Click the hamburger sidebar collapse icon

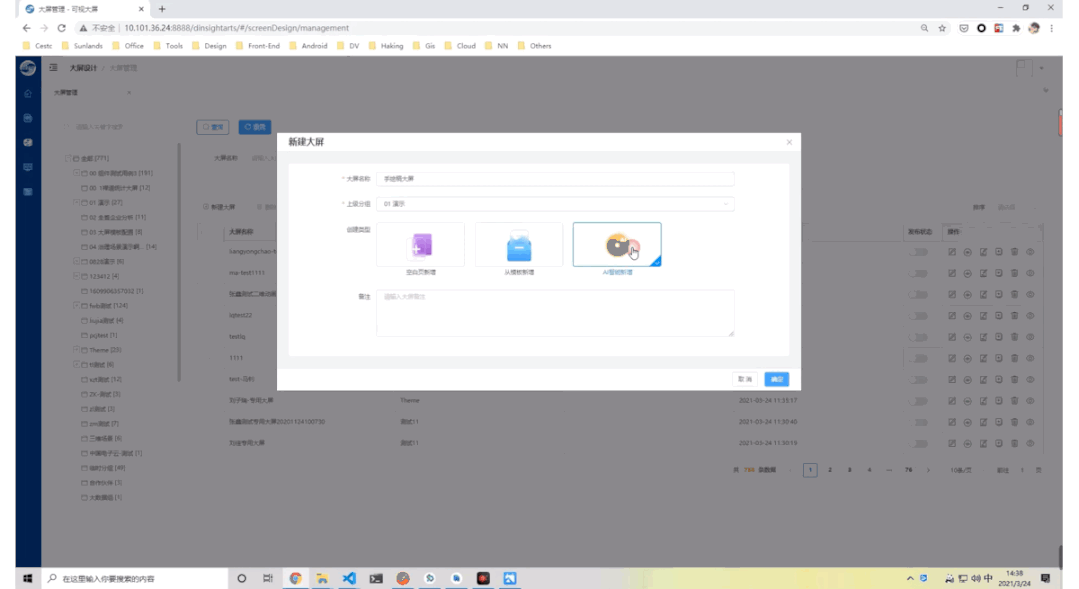point(54,68)
